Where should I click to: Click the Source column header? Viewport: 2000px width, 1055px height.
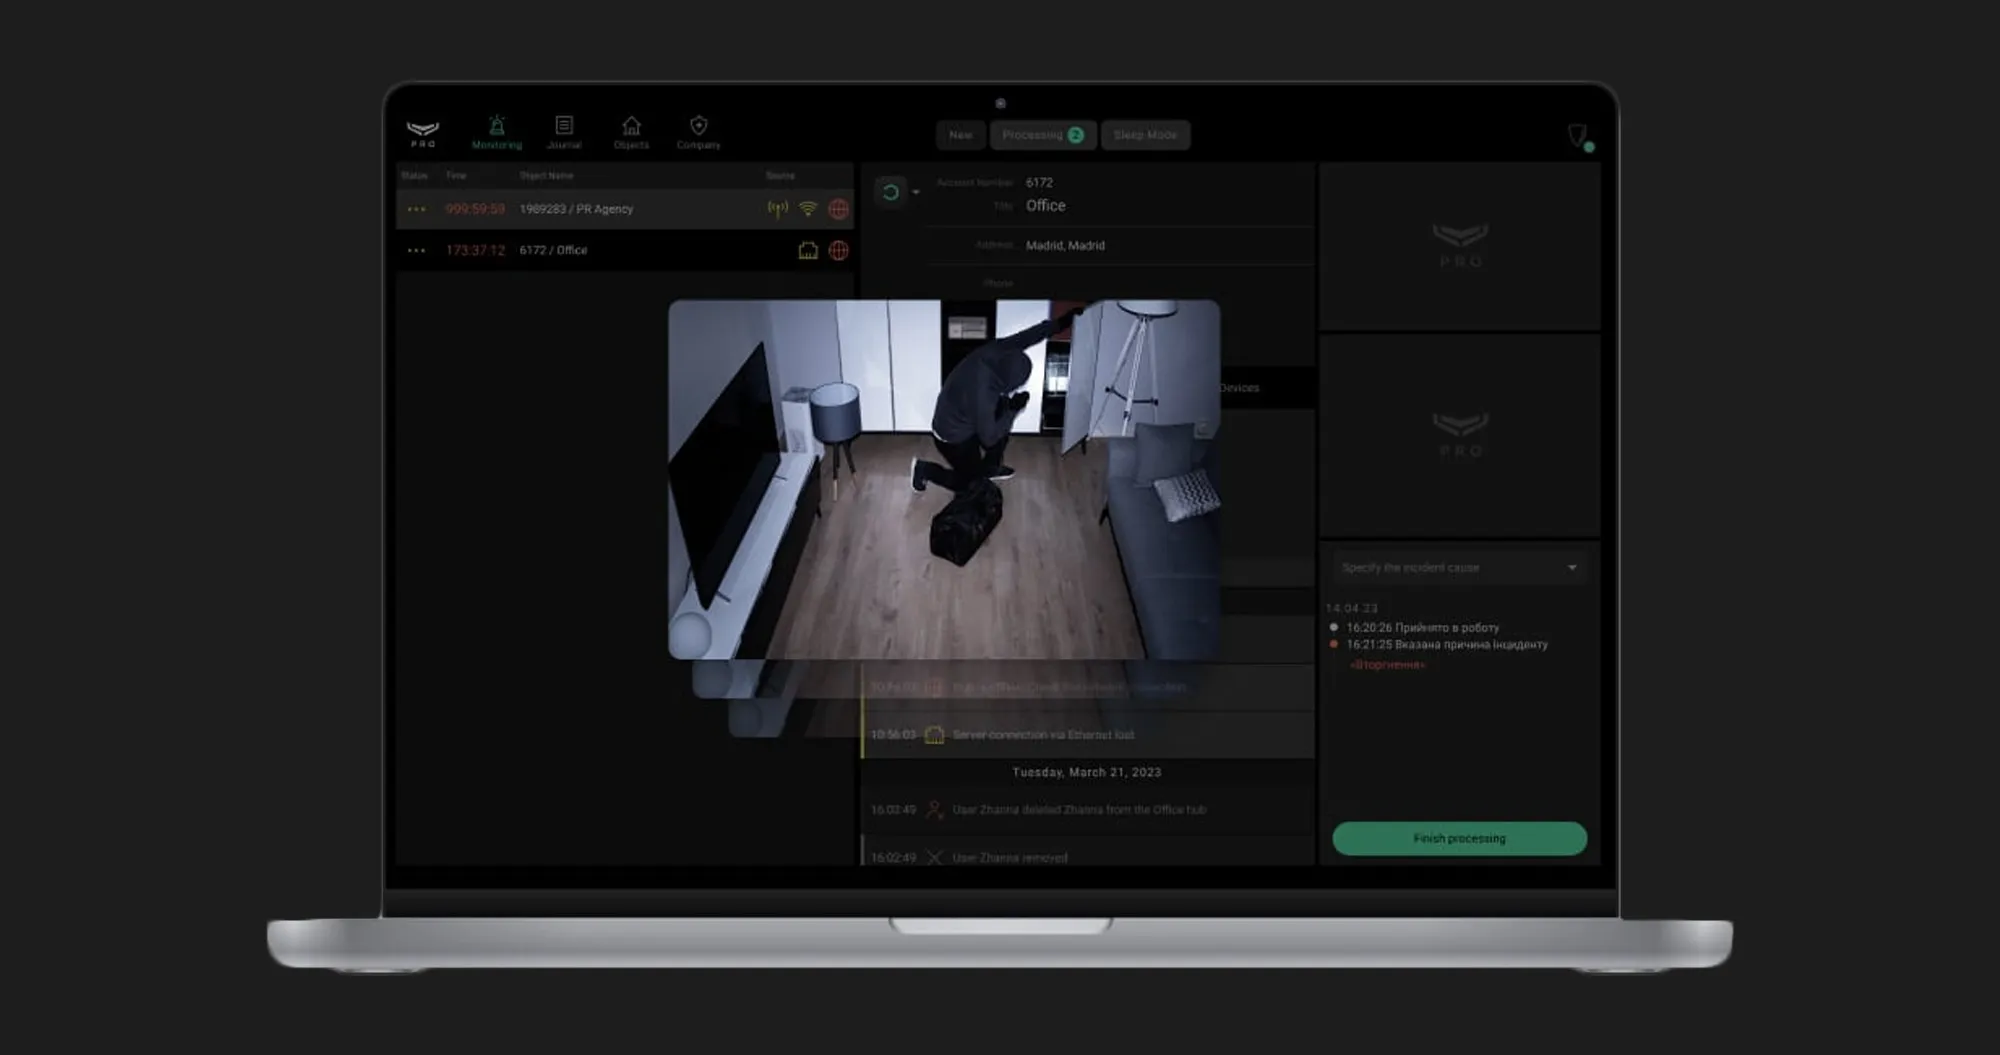click(x=780, y=175)
